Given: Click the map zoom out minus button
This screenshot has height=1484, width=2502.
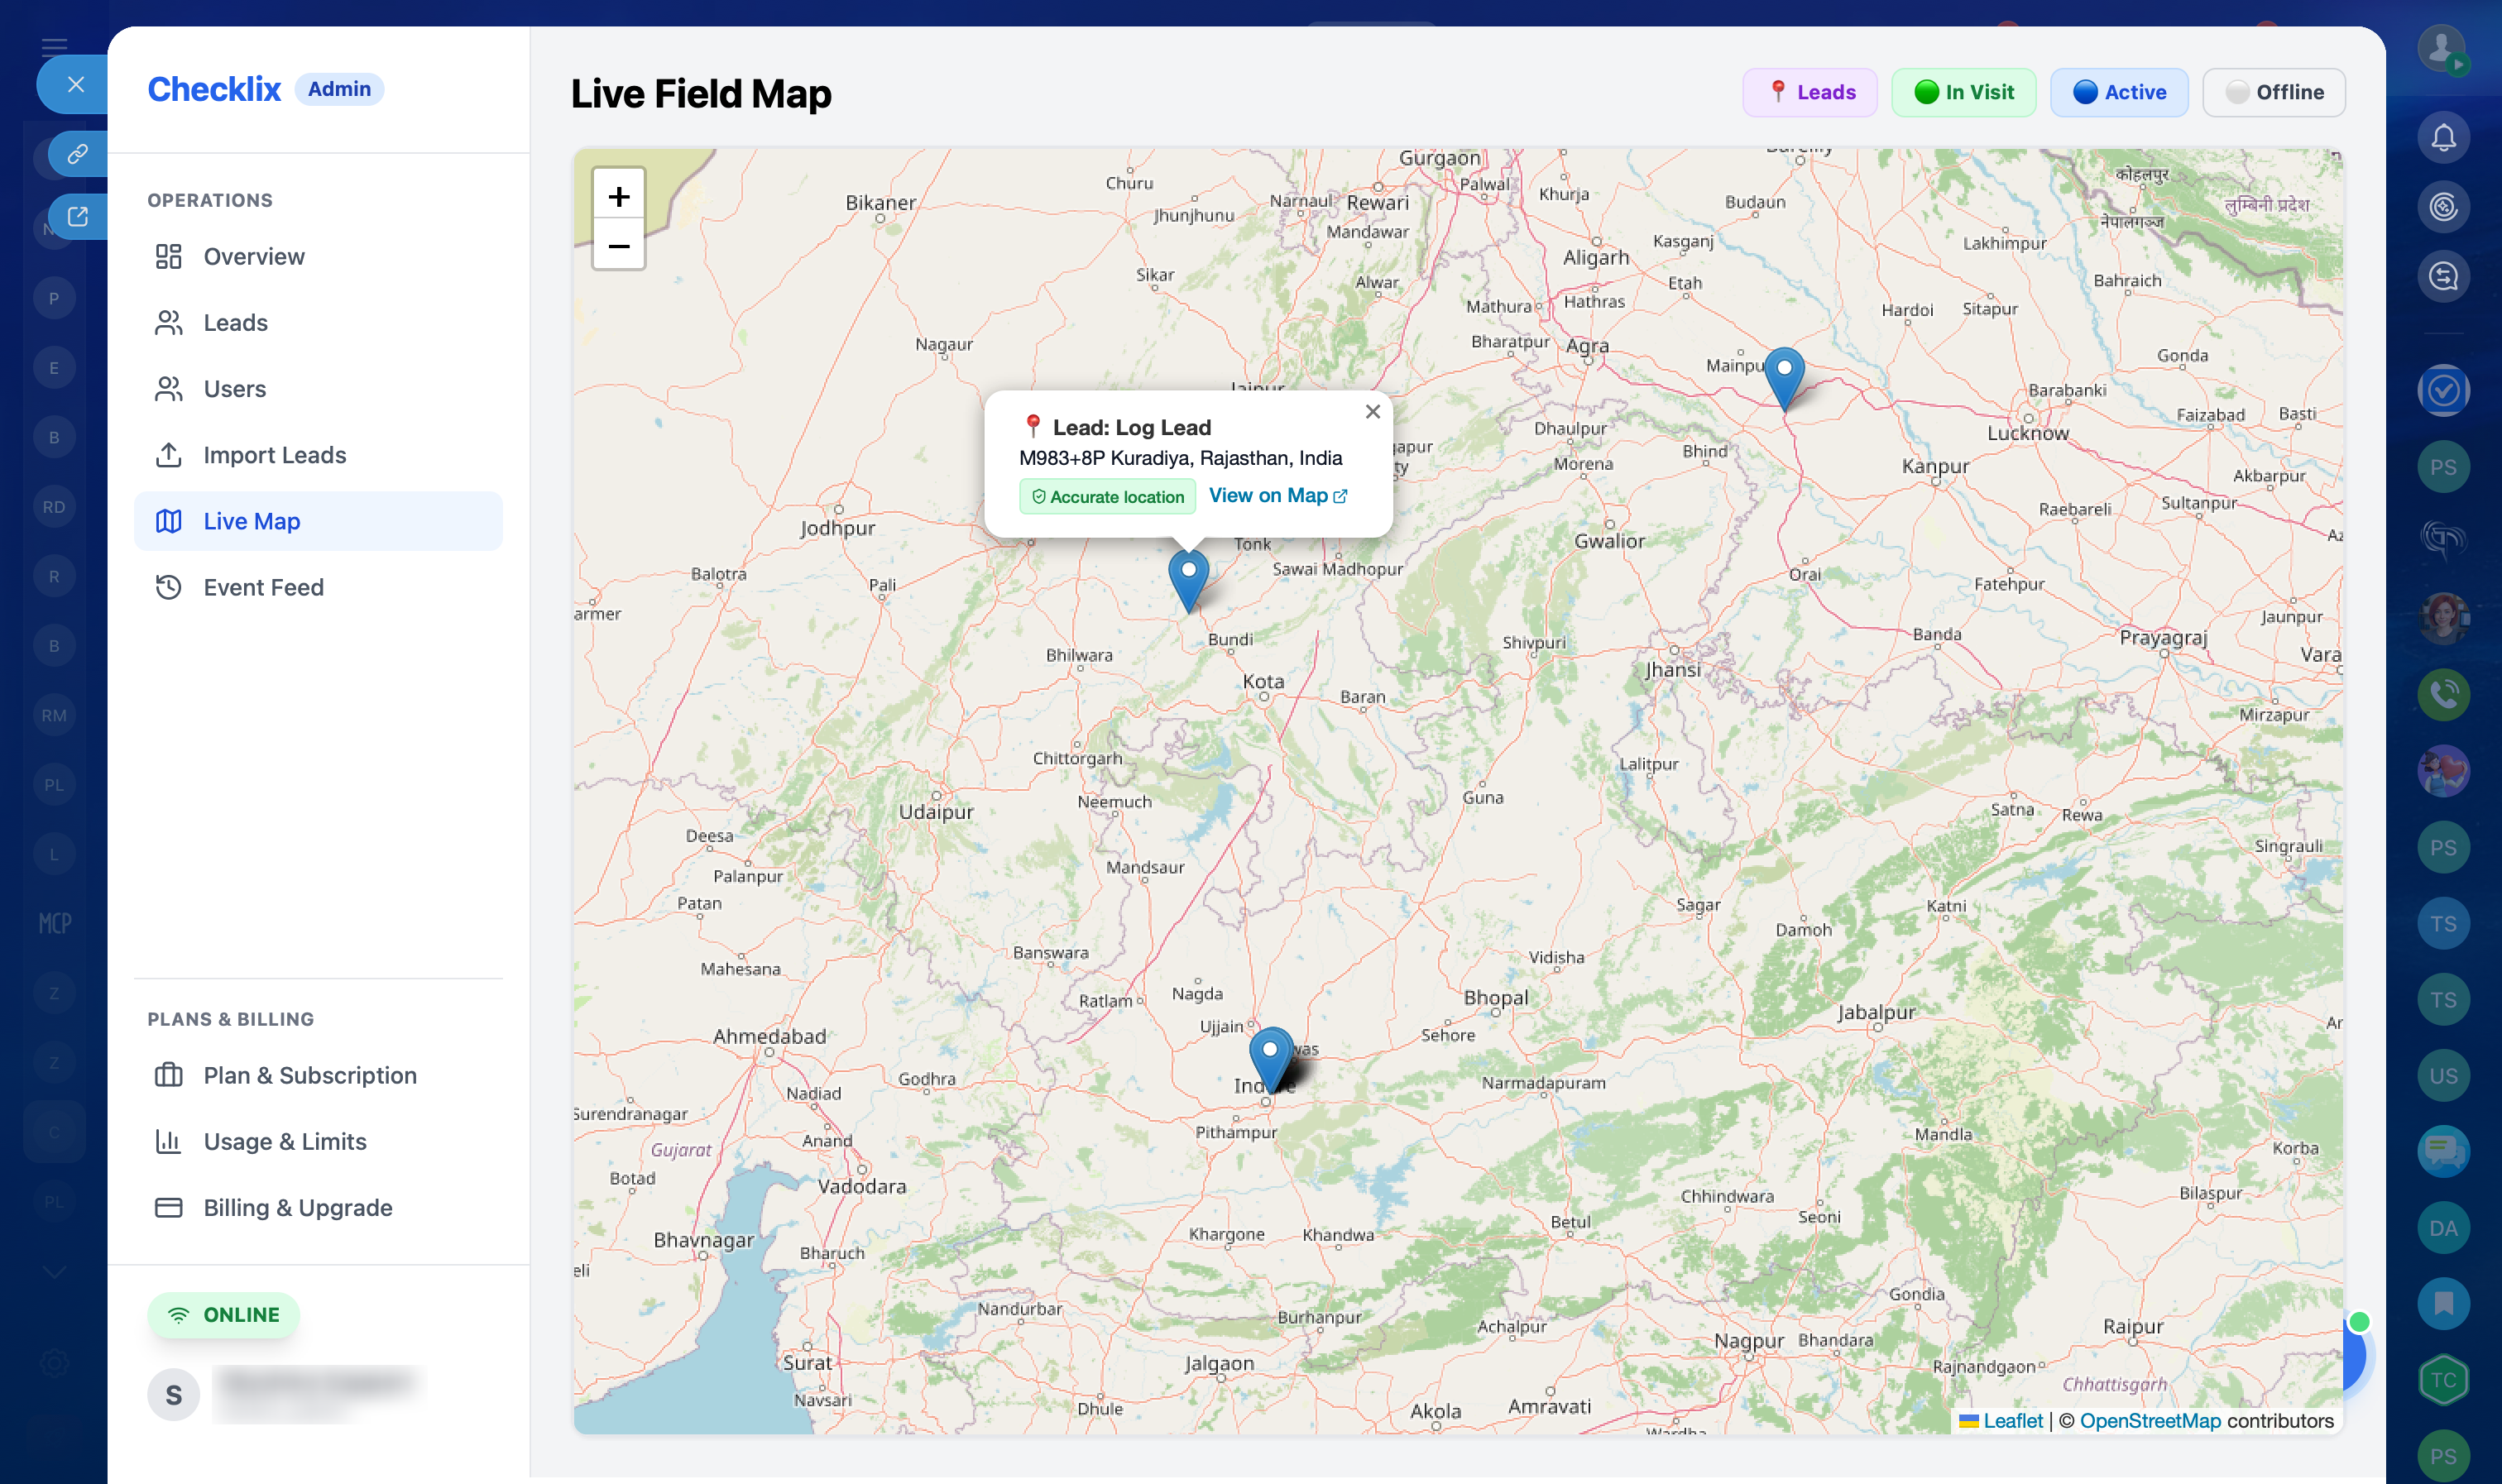Looking at the screenshot, I should tap(618, 246).
